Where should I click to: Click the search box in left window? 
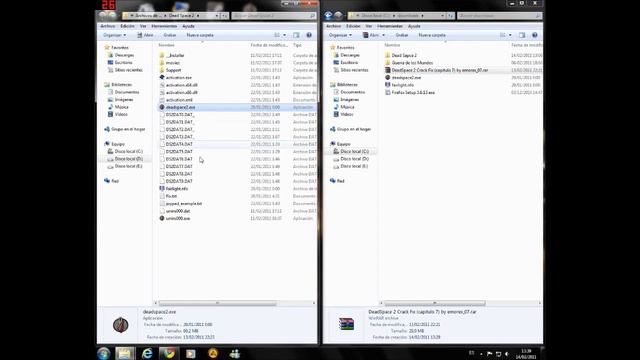tap(273, 16)
